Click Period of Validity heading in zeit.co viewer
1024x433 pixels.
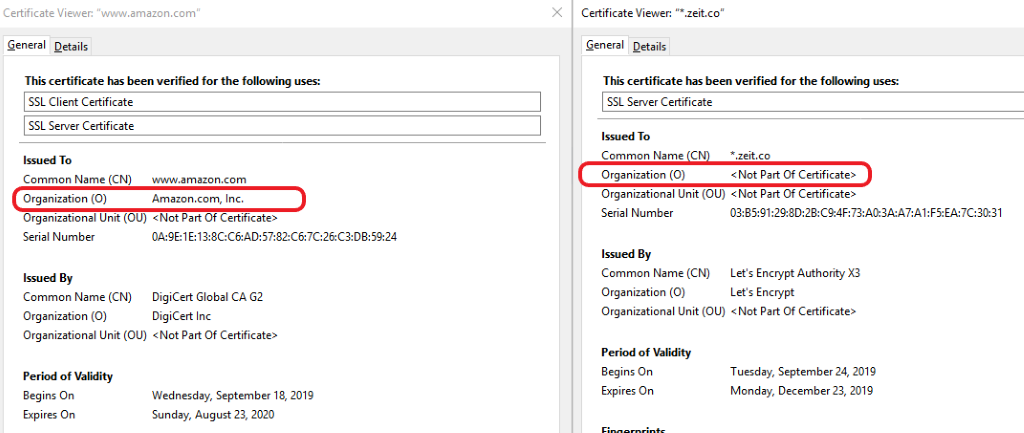click(646, 353)
